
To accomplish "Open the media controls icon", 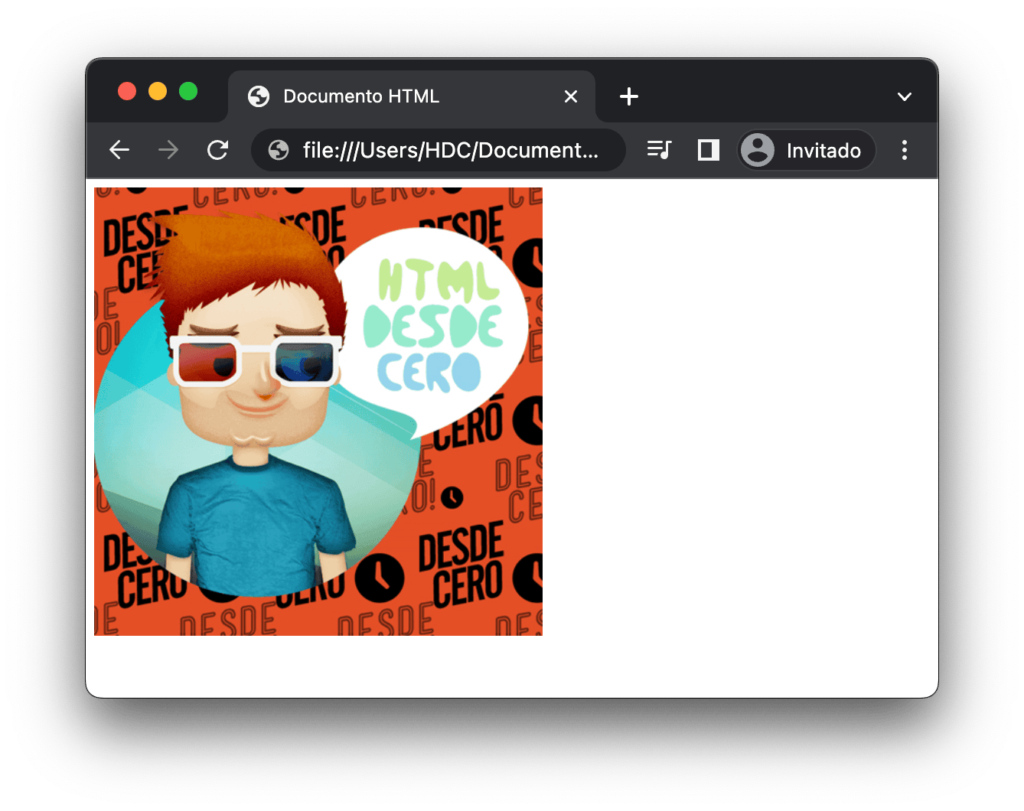I will (659, 150).
